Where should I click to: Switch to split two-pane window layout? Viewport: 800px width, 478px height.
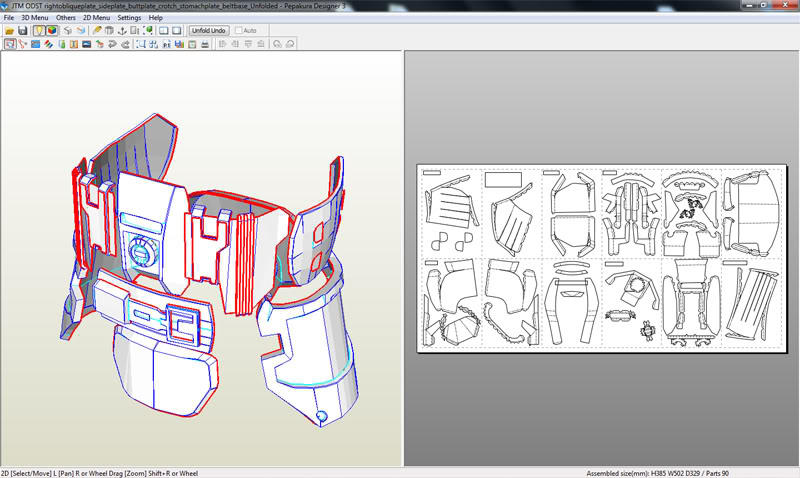(x=164, y=31)
